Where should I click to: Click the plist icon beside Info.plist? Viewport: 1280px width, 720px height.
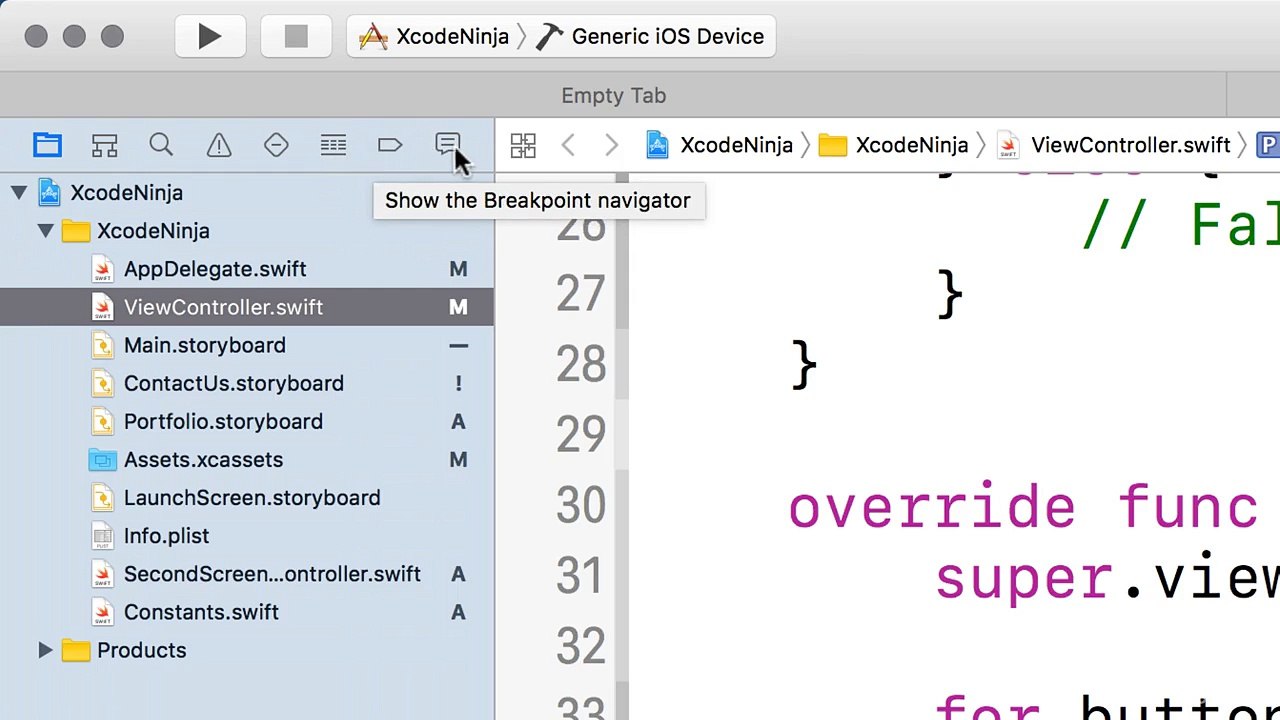click(102, 536)
